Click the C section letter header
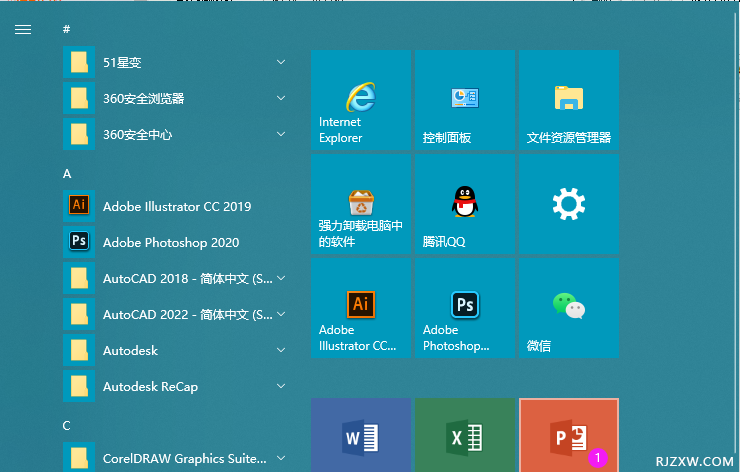The height and width of the screenshot is (472, 740). coord(67,426)
